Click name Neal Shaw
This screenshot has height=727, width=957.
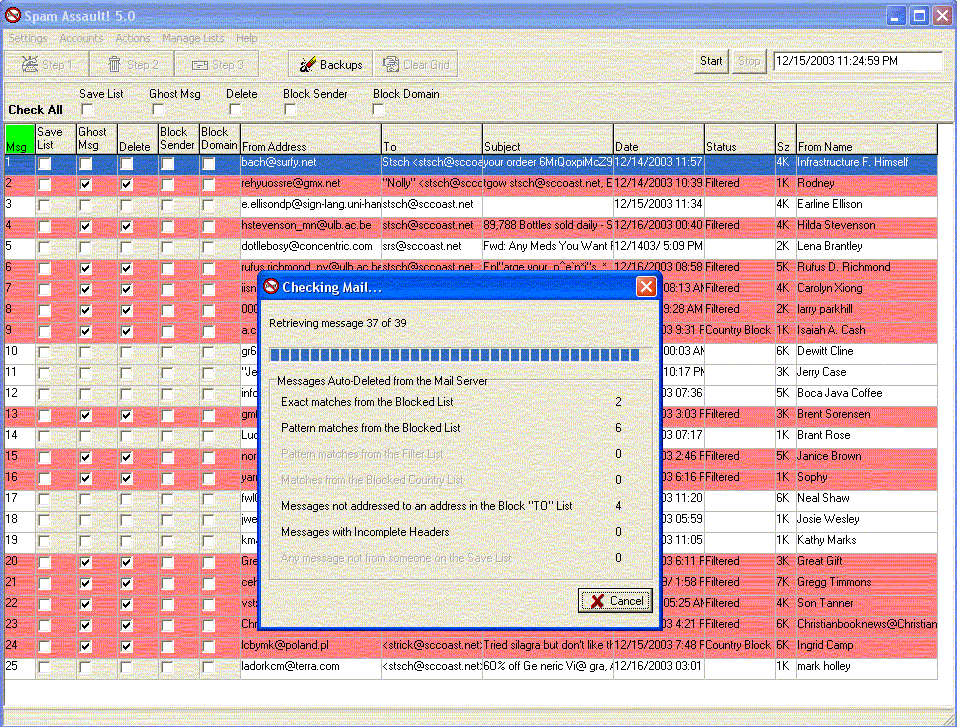pos(823,498)
